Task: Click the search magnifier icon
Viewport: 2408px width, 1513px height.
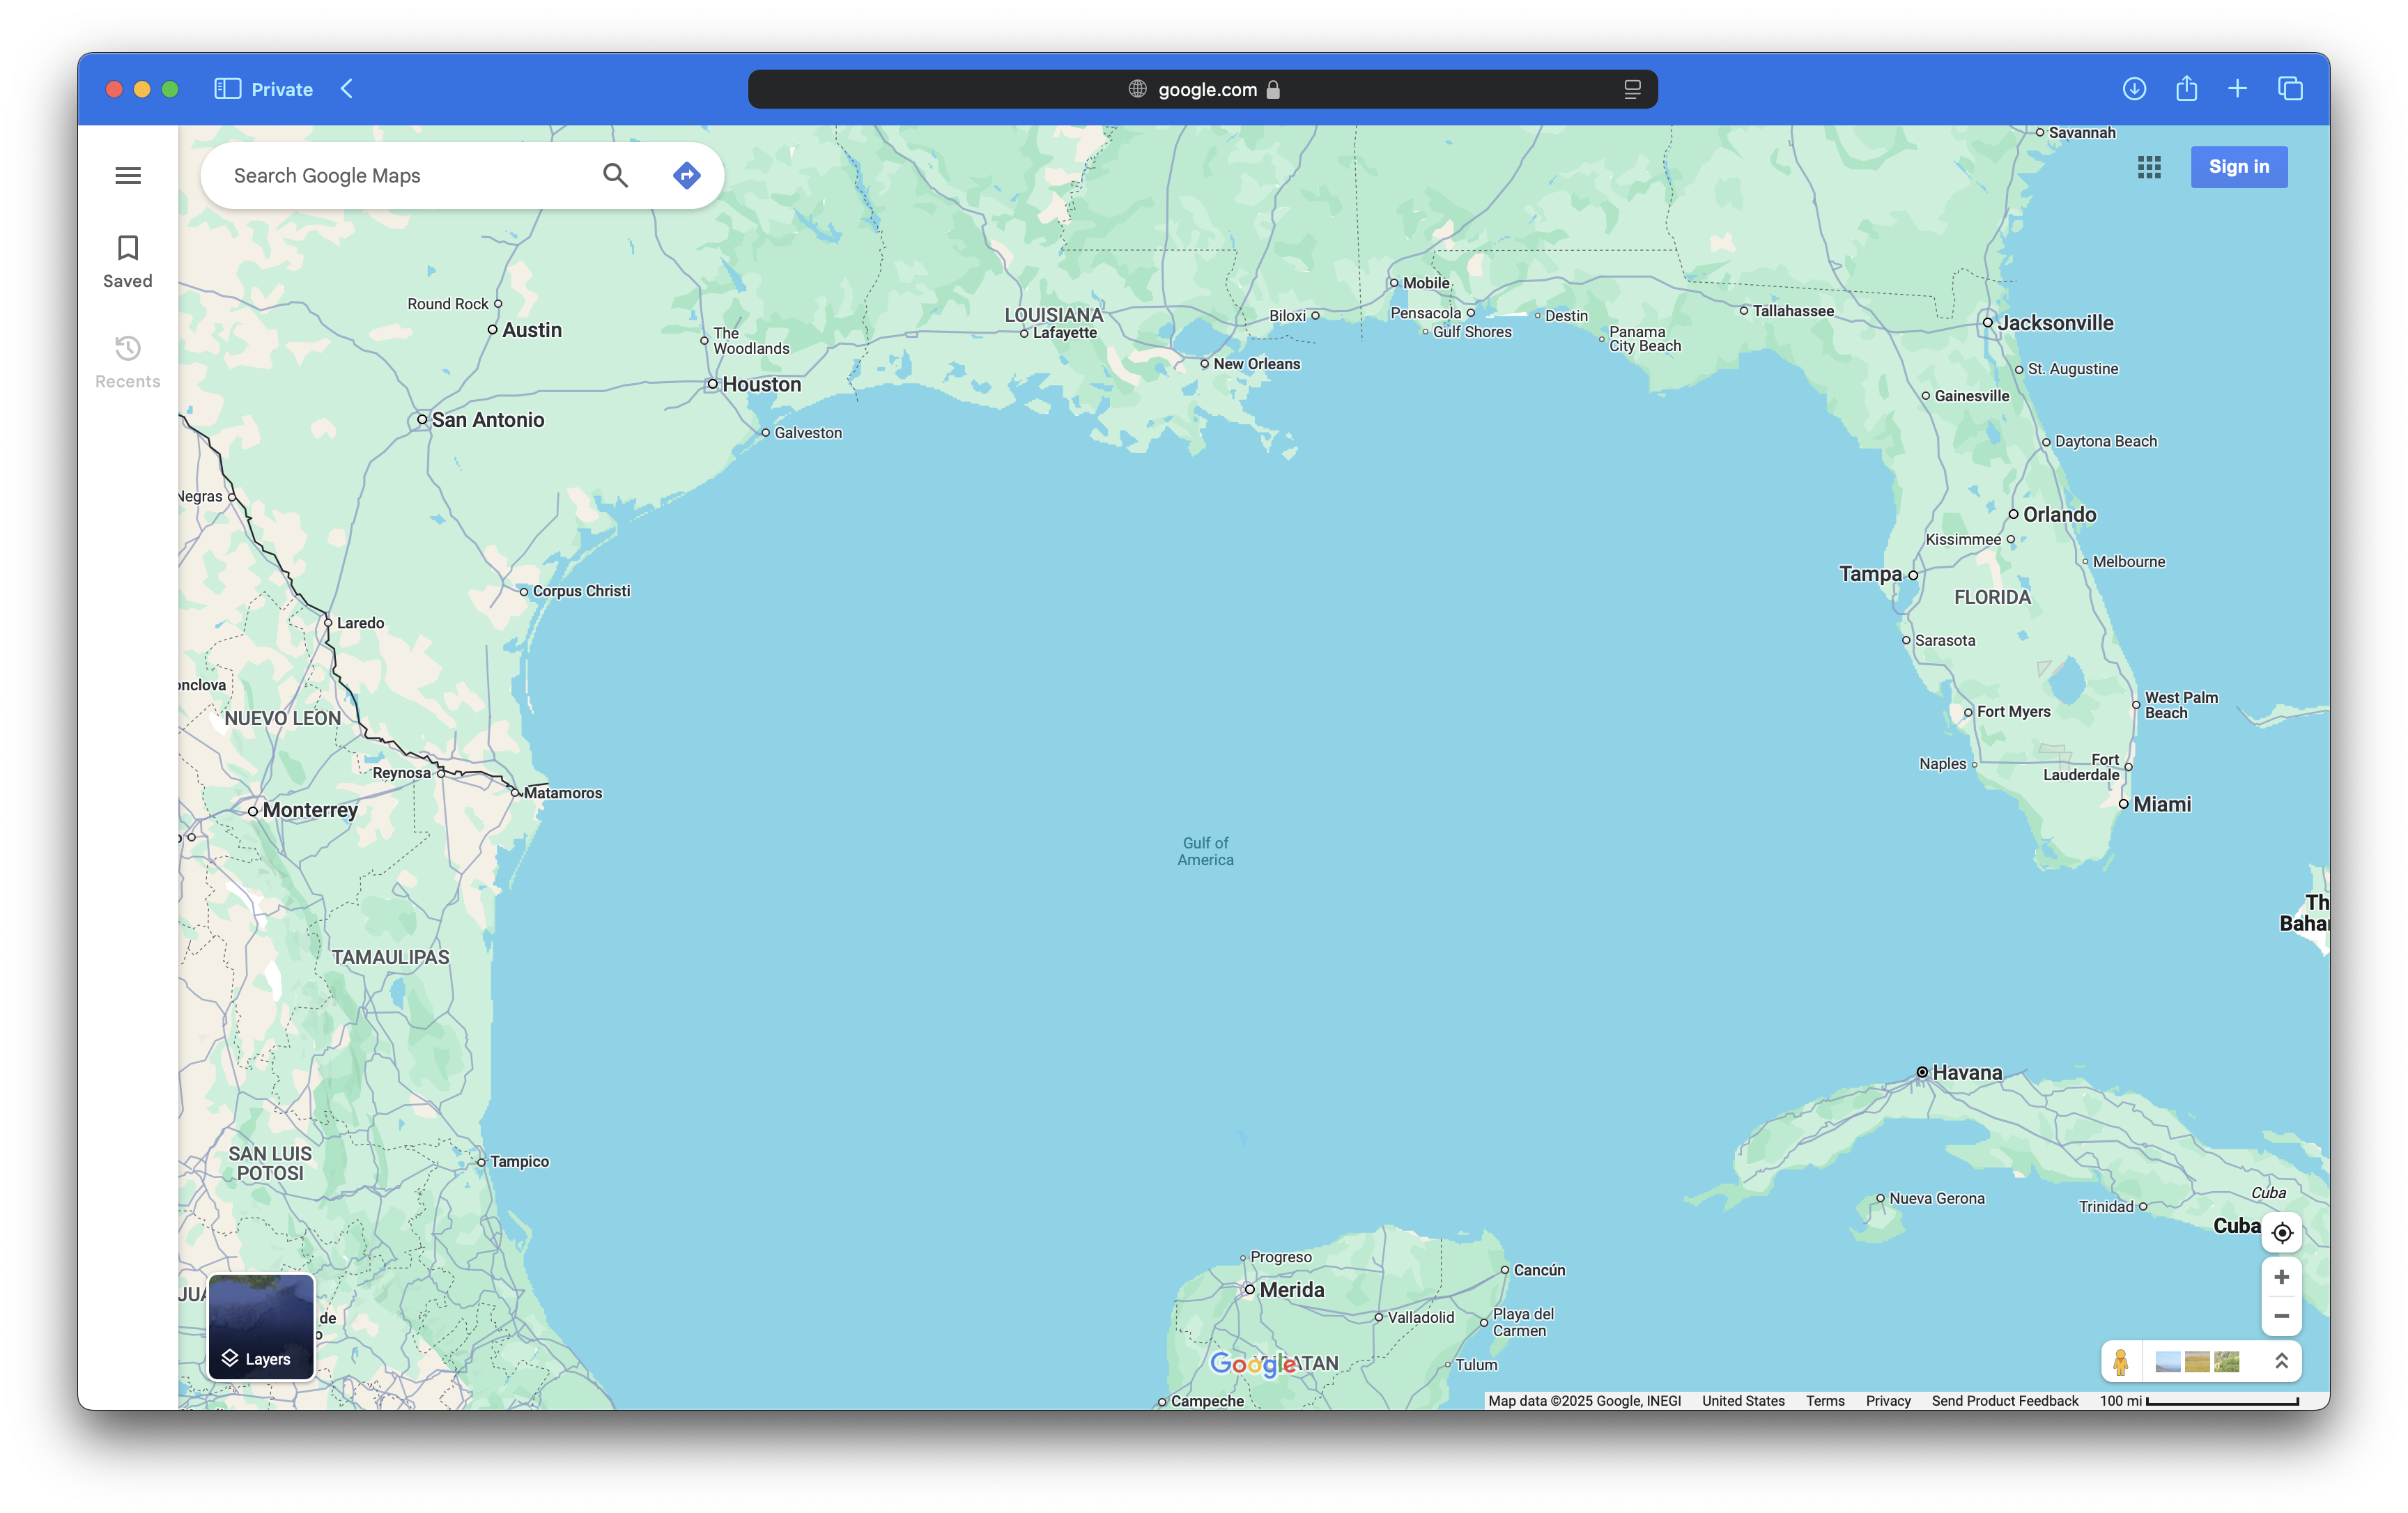Action: tap(615, 176)
